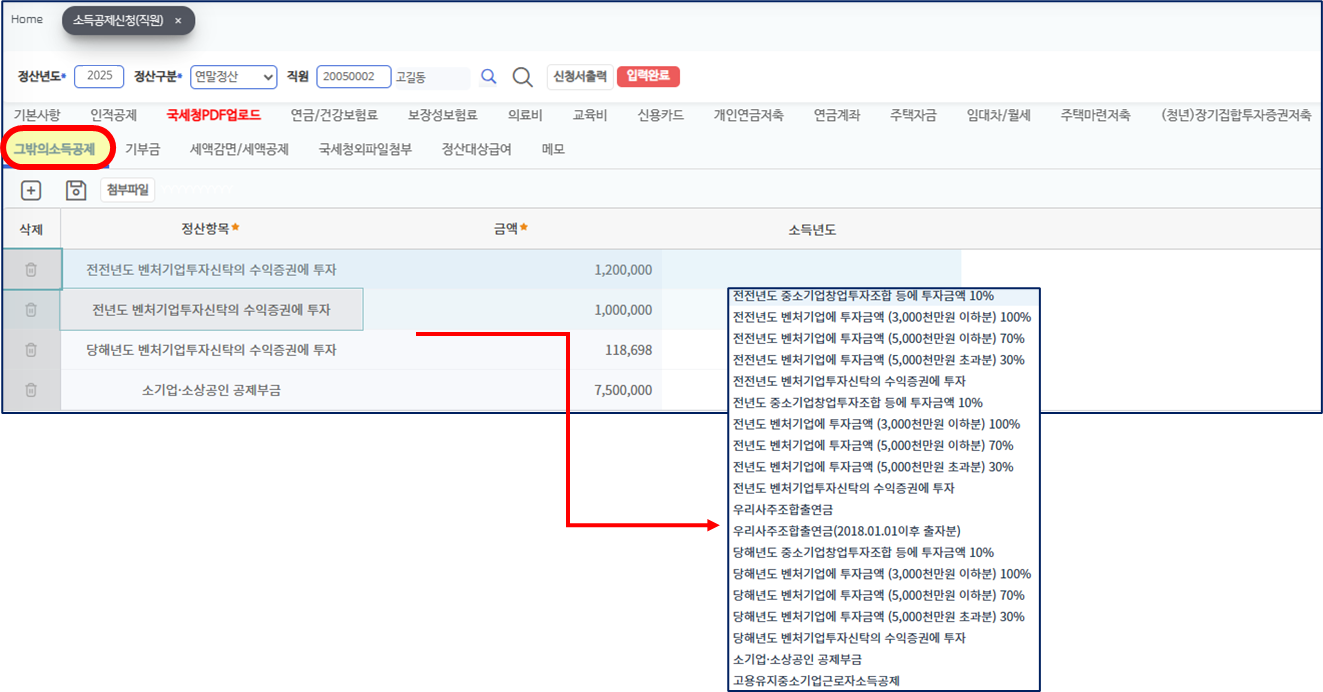Delete row 당해년도 벤처기업투자신탁 via trash icon
Image resolution: width=1323 pixels, height=692 pixels.
(31, 350)
